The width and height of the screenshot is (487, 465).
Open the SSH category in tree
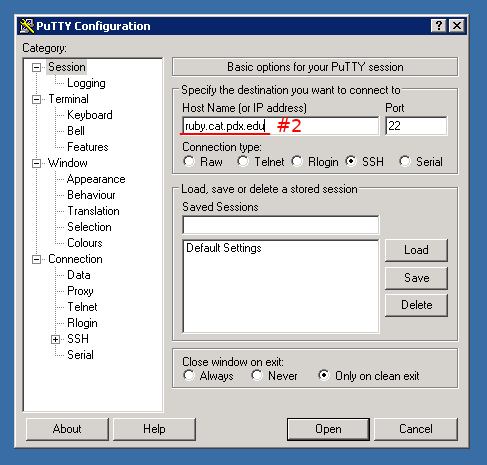(x=78, y=339)
